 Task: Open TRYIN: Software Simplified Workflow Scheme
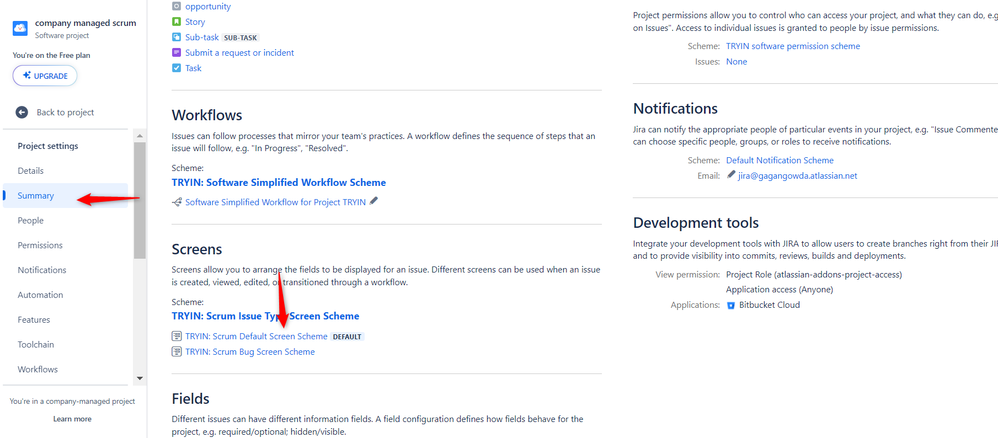pyautogui.click(x=279, y=182)
